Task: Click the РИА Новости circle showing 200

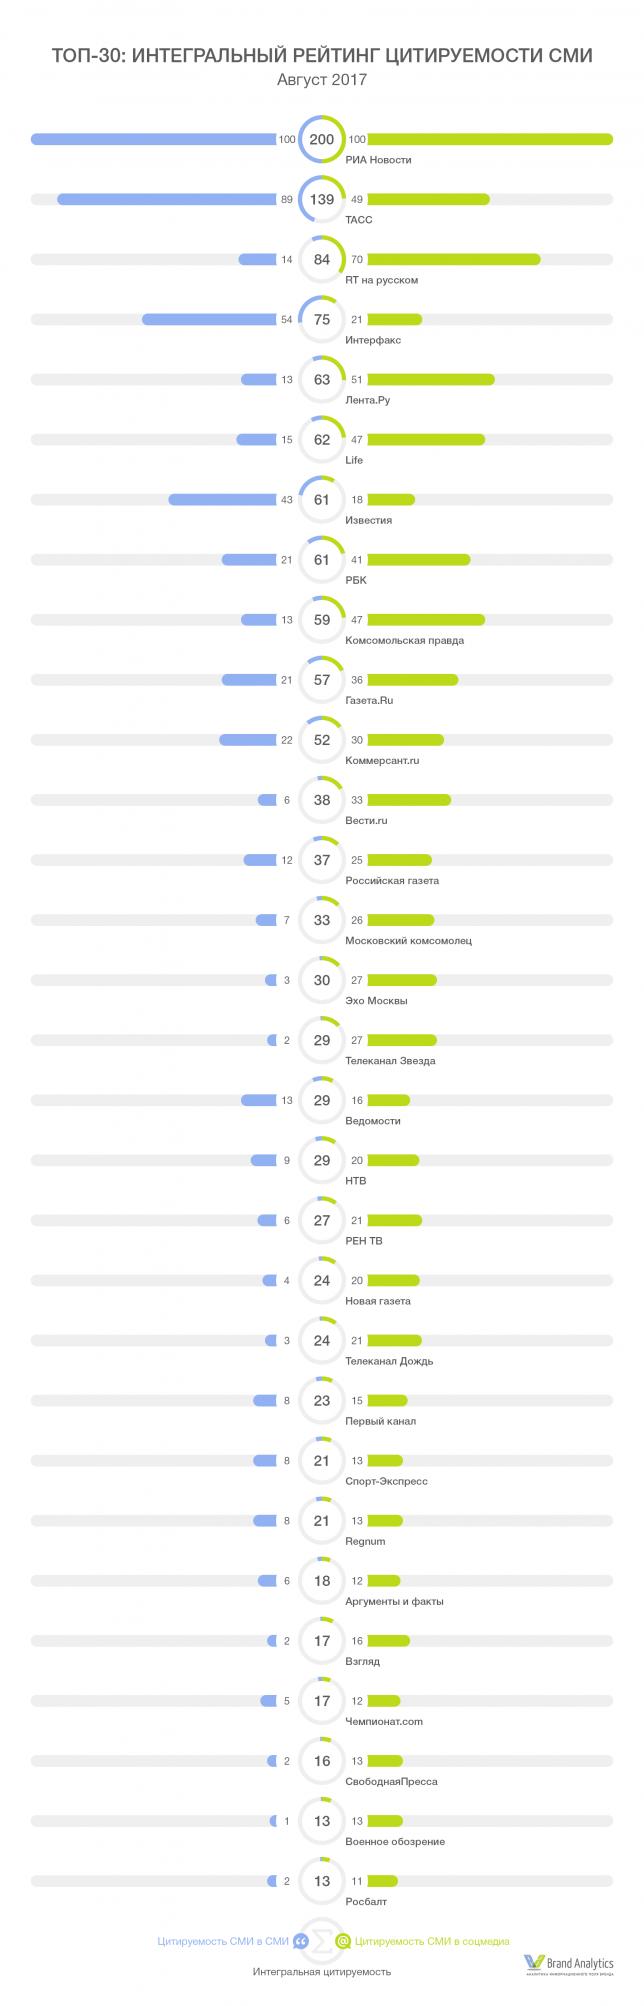Action: point(321,140)
